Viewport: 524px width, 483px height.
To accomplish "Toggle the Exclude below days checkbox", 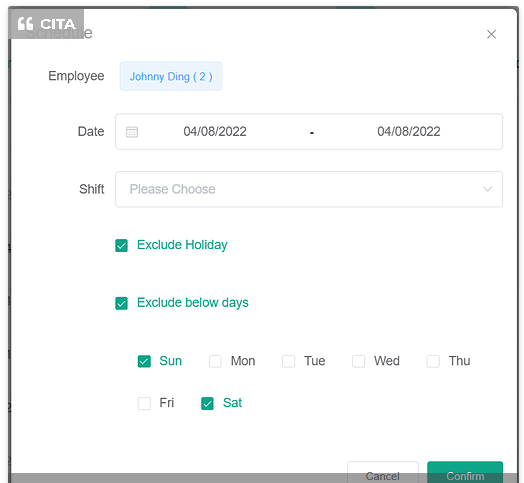I will pos(121,303).
